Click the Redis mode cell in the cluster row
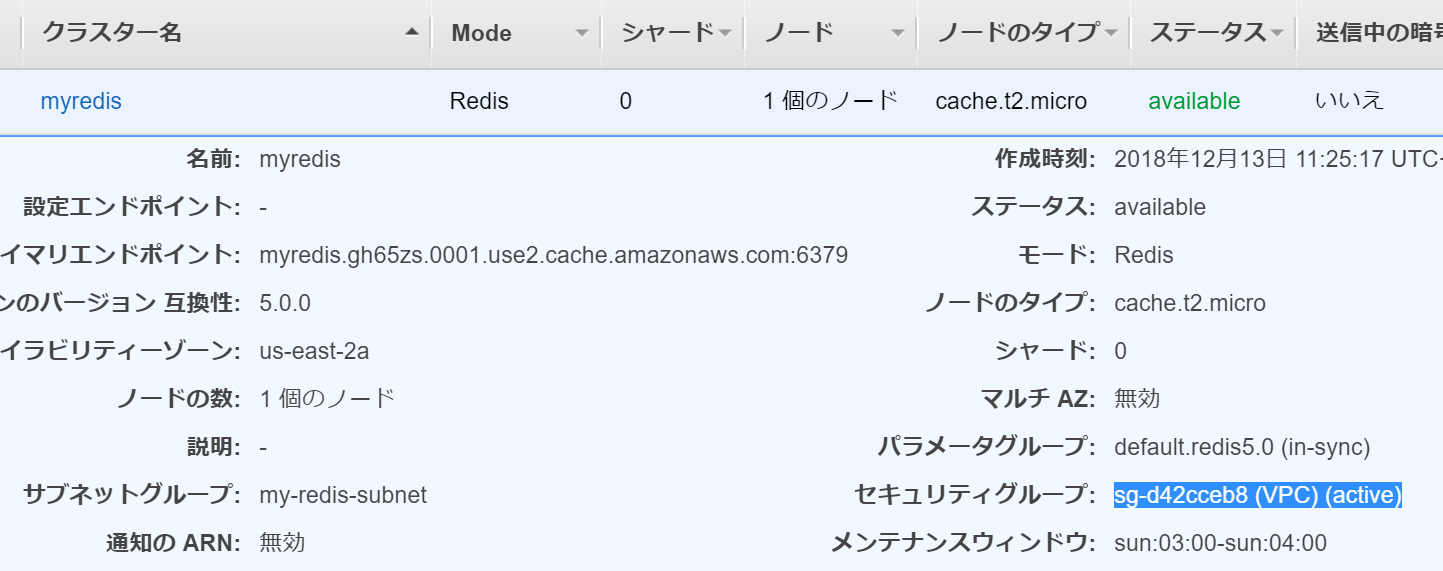The image size is (1443, 571). [x=479, y=101]
